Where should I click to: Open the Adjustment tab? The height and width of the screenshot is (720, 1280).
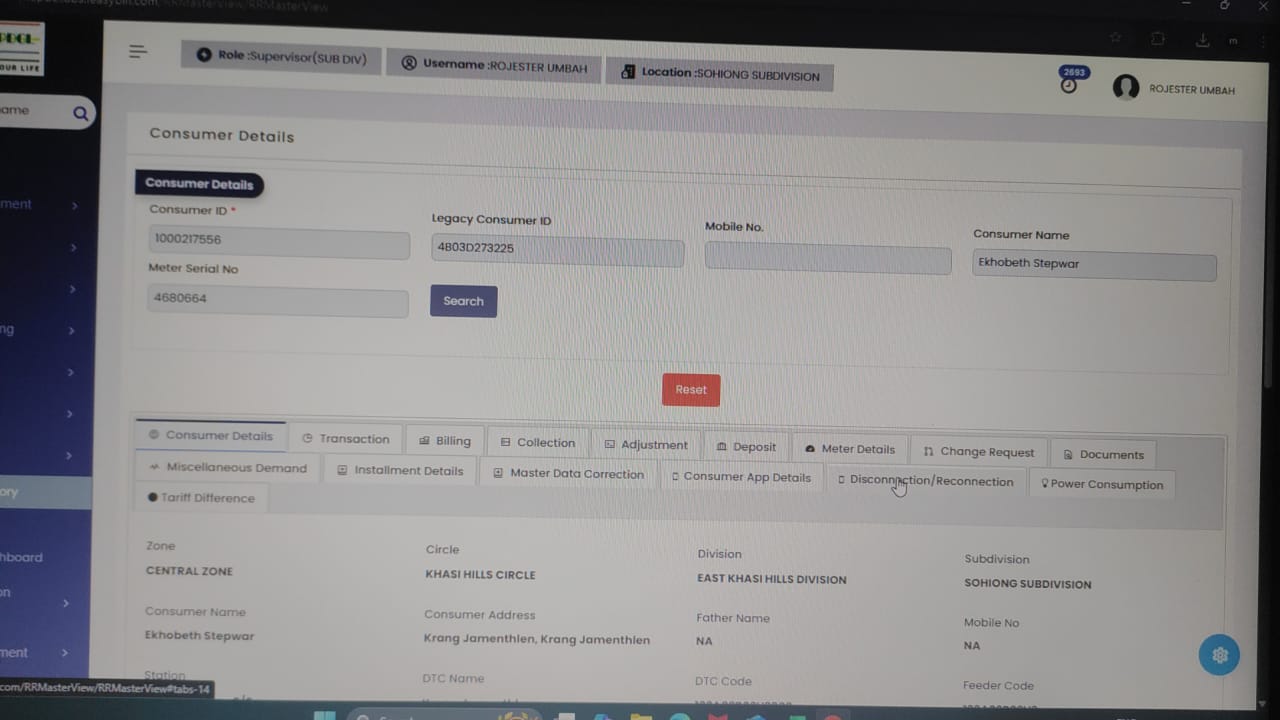646,445
